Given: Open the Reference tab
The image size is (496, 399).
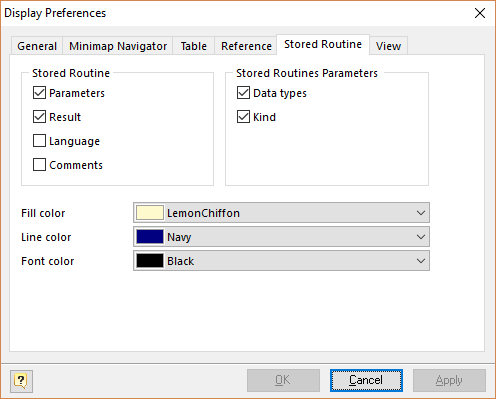Looking at the screenshot, I should pos(246,46).
